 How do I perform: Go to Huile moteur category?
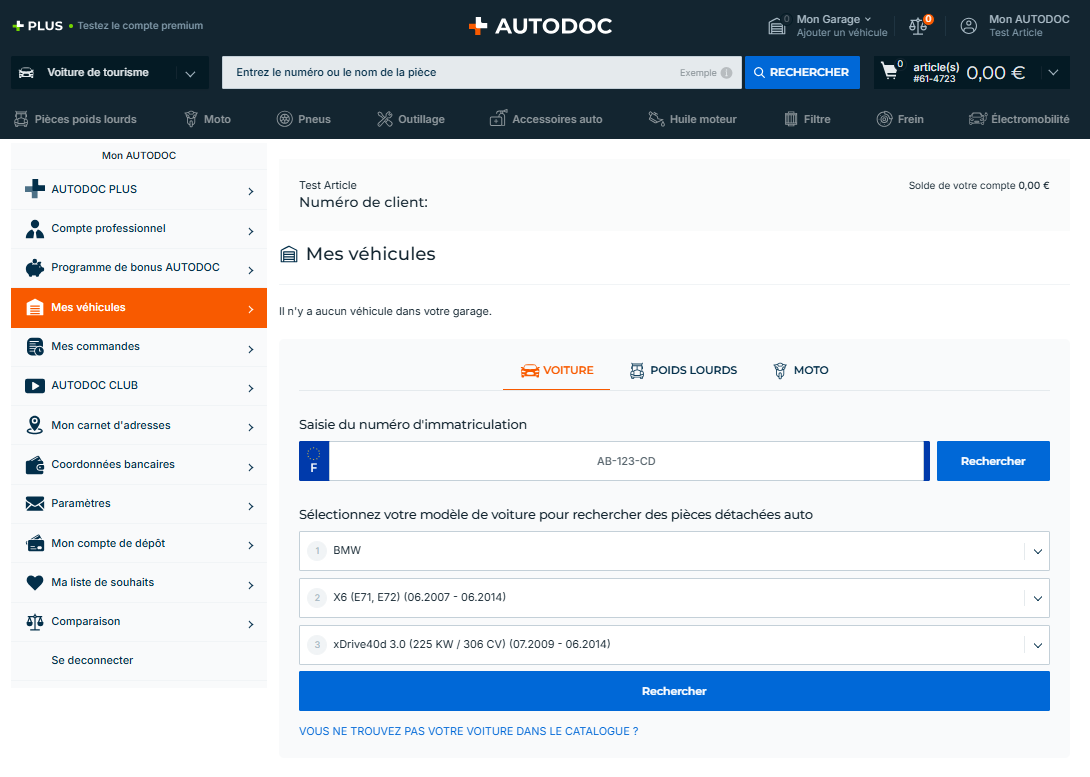point(692,119)
